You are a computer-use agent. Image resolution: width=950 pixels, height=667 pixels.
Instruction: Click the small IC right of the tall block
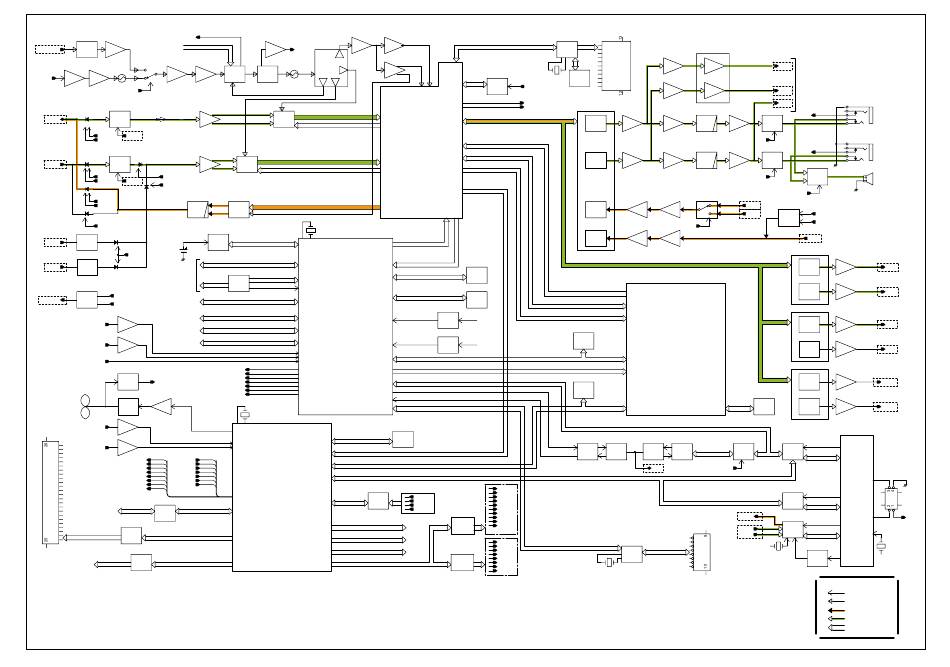click(x=891, y=499)
